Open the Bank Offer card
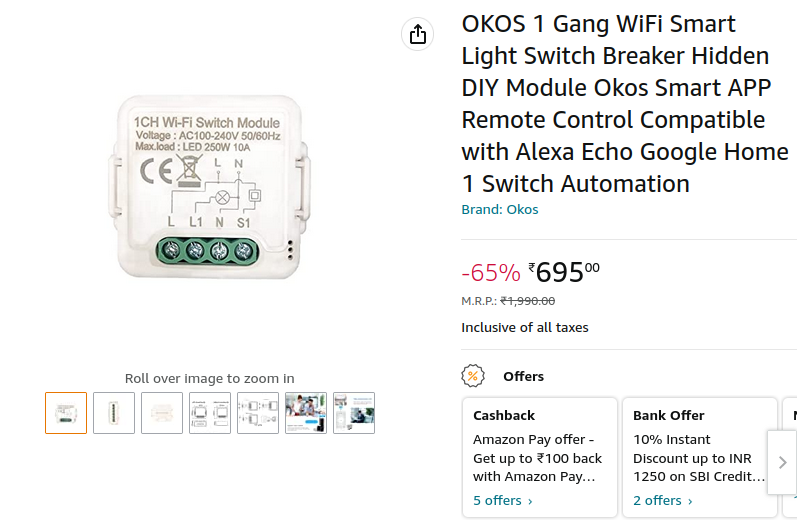797x520 pixels. tap(700, 457)
